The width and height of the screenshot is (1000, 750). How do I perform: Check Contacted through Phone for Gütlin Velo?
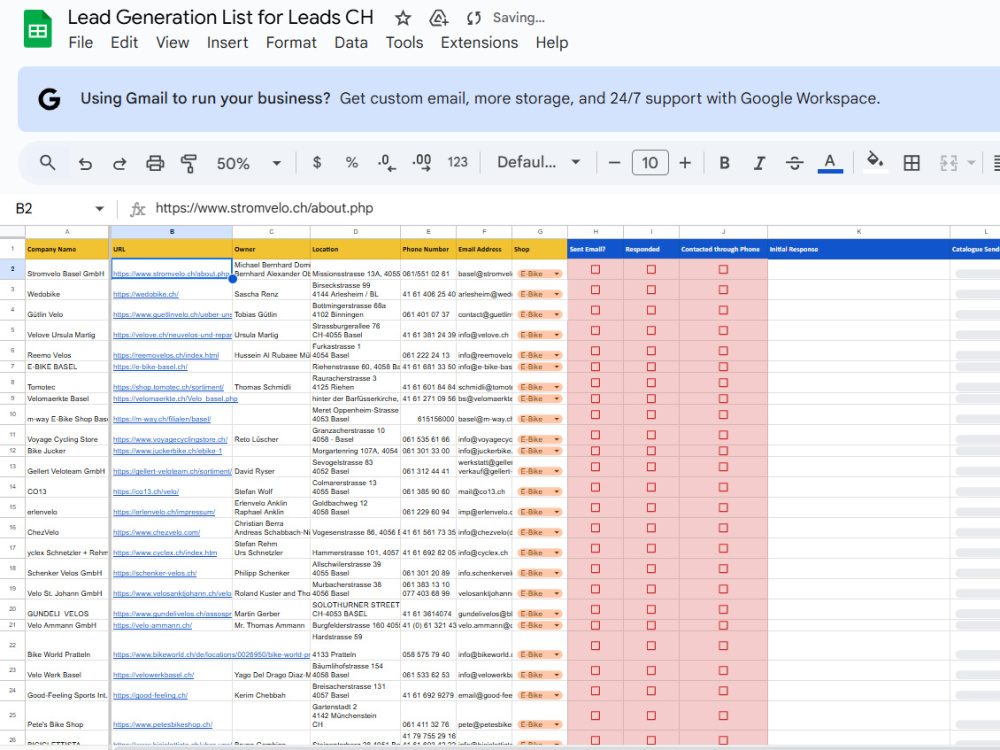coord(723,310)
